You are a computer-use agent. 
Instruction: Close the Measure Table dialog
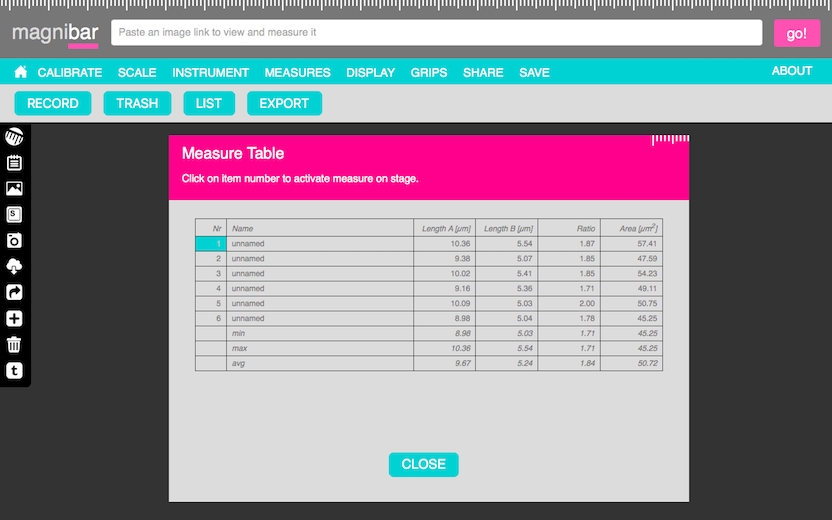click(x=423, y=464)
